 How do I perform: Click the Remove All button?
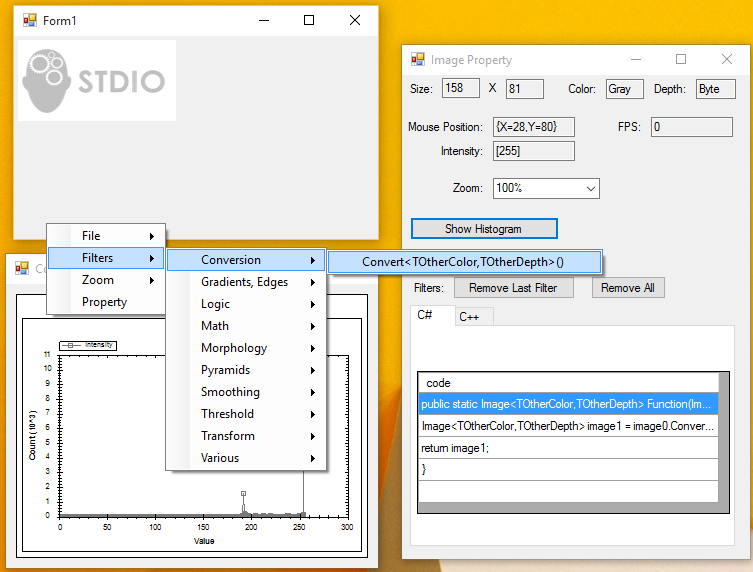pos(628,288)
